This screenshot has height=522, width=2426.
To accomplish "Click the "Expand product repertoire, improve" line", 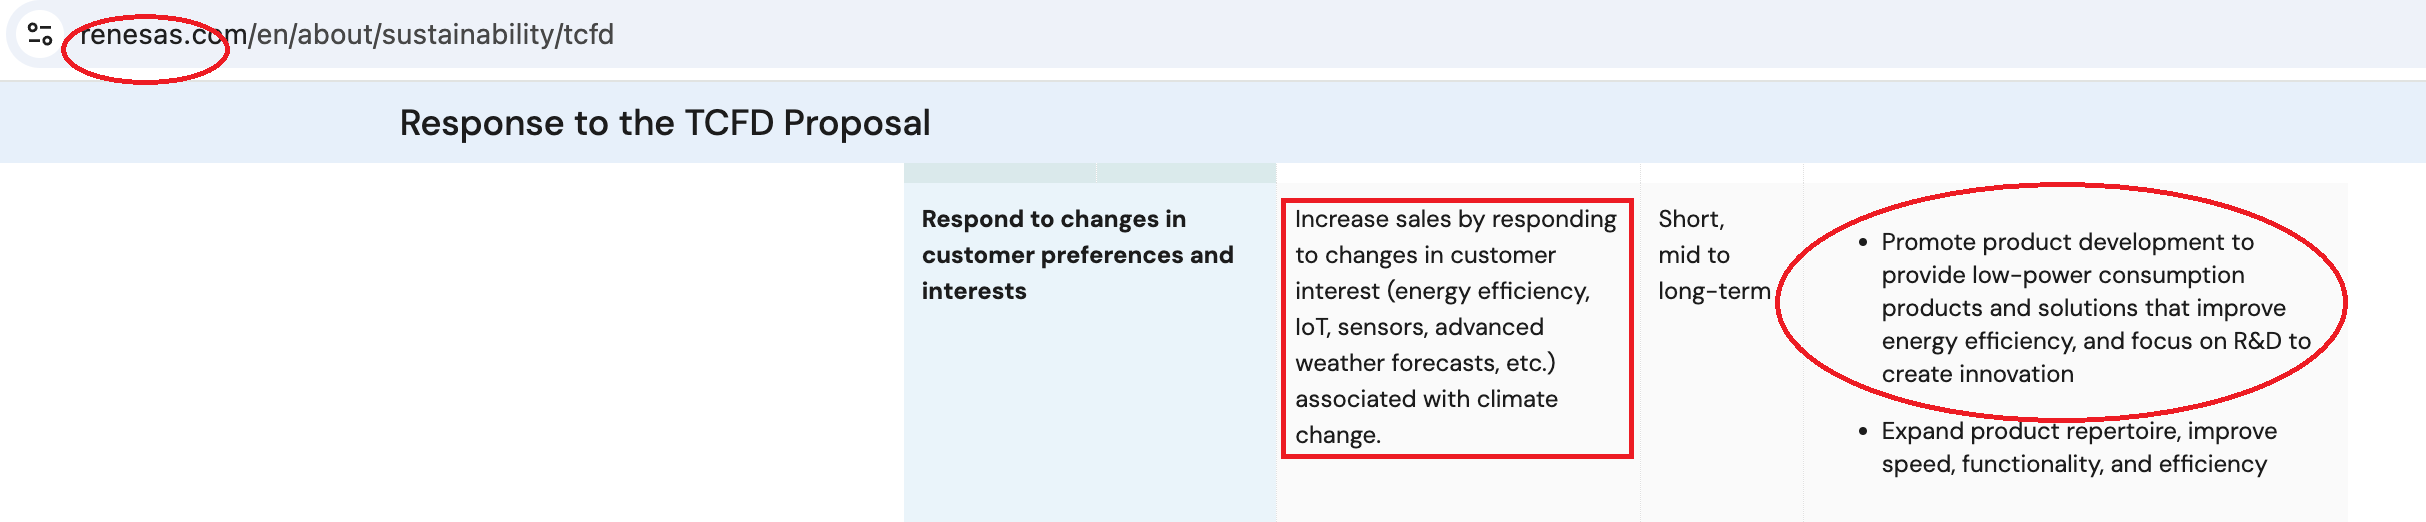I will click(x=2078, y=431).
